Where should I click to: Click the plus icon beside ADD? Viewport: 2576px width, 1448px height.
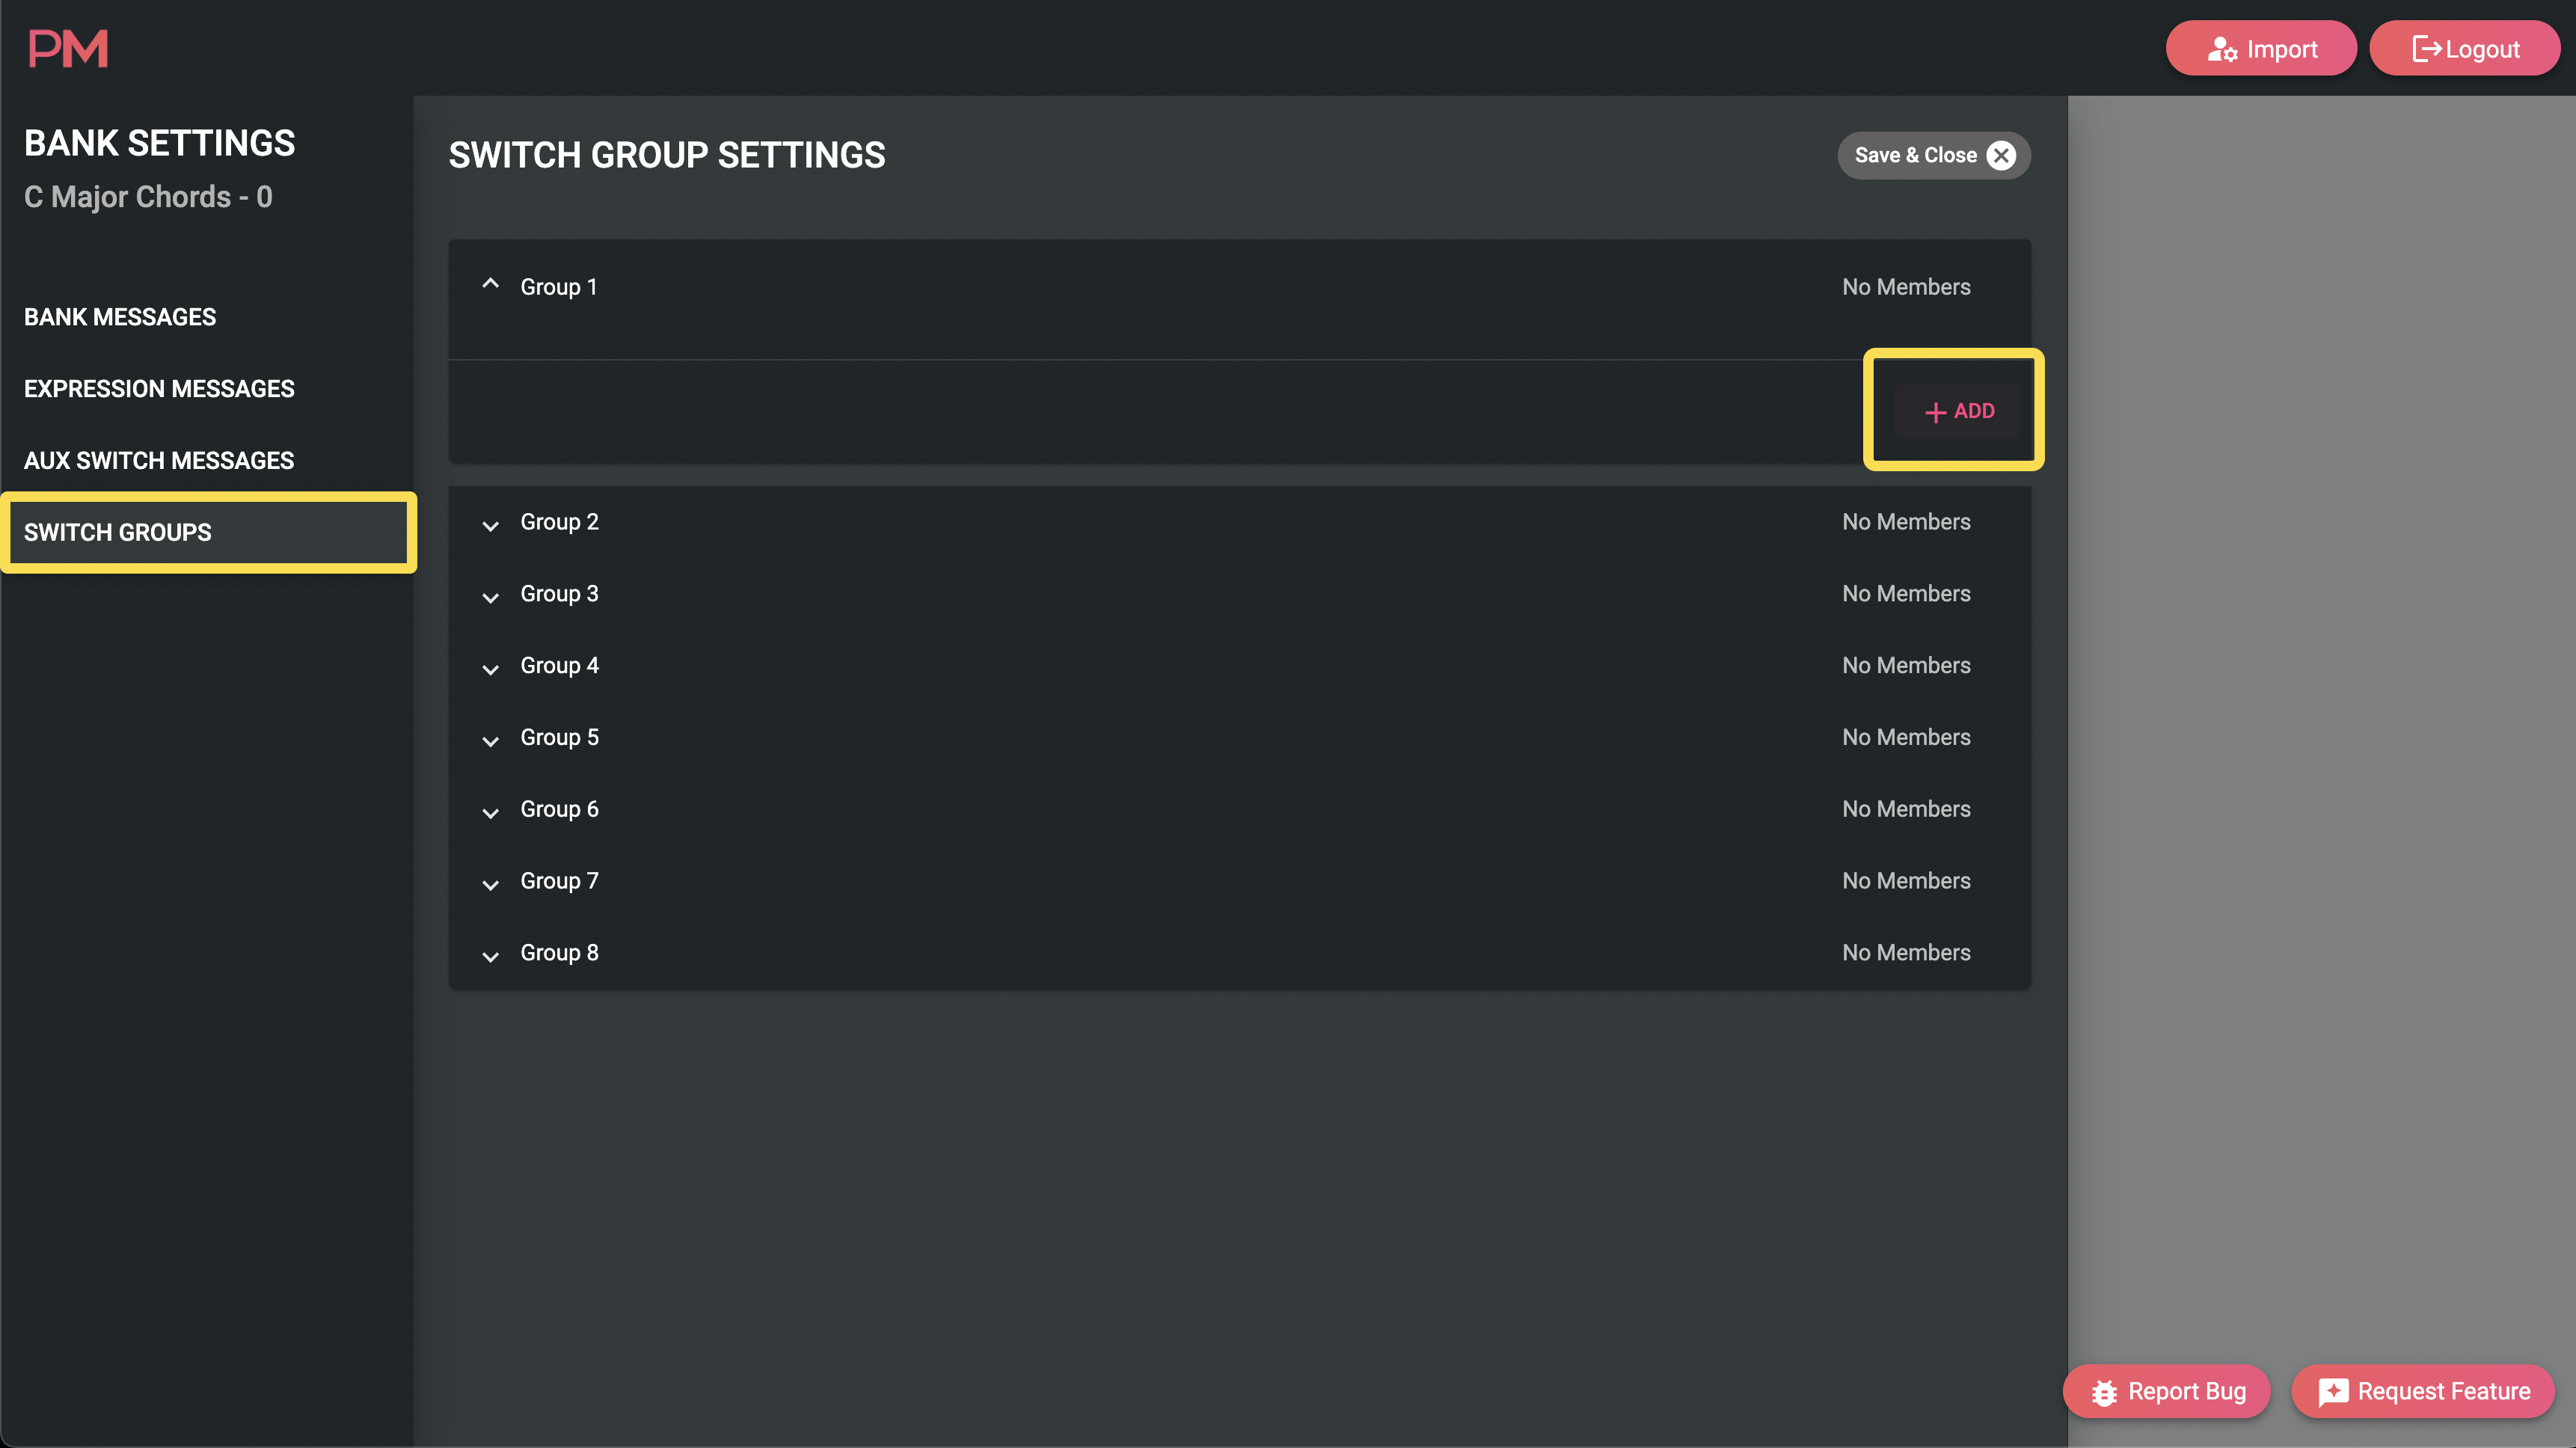pyautogui.click(x=1935, y=412)
